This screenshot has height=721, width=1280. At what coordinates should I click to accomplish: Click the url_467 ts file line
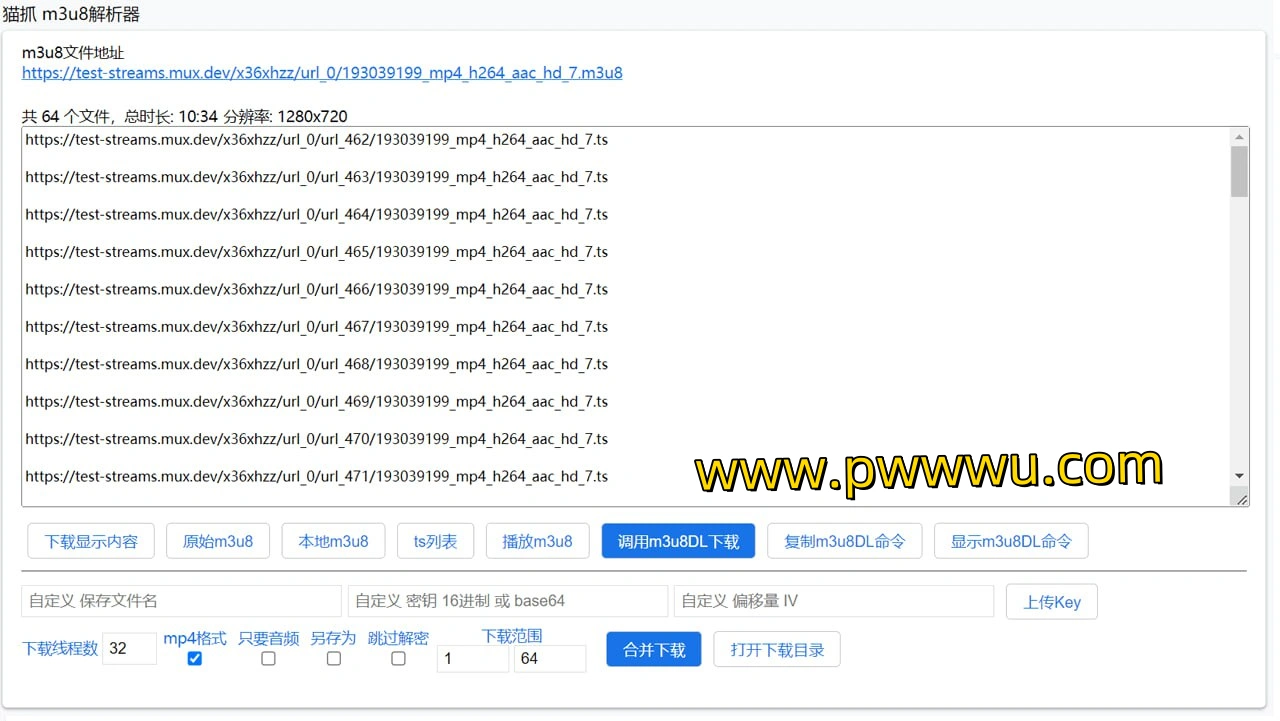click(x=317, y=327)
